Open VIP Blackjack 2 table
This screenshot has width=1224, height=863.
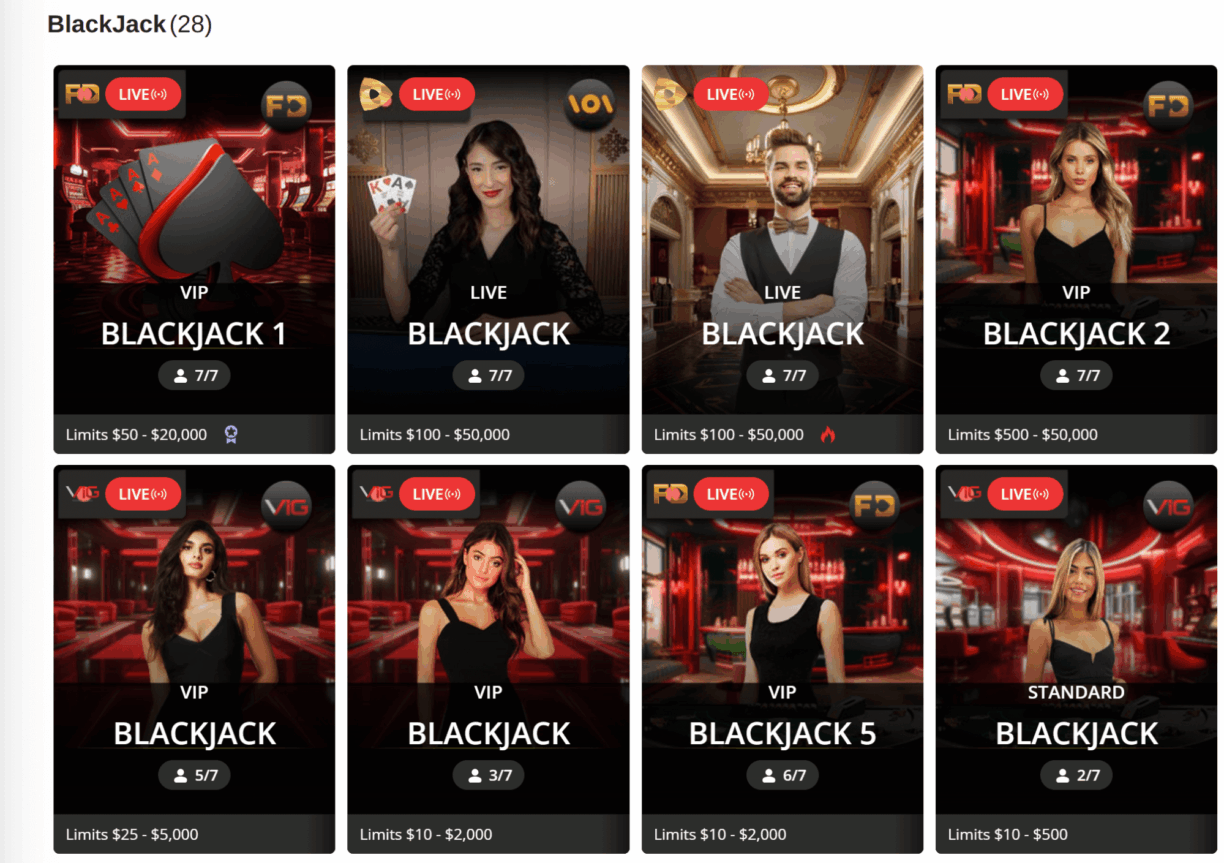pyautogui.click(x=1076, y=259)
